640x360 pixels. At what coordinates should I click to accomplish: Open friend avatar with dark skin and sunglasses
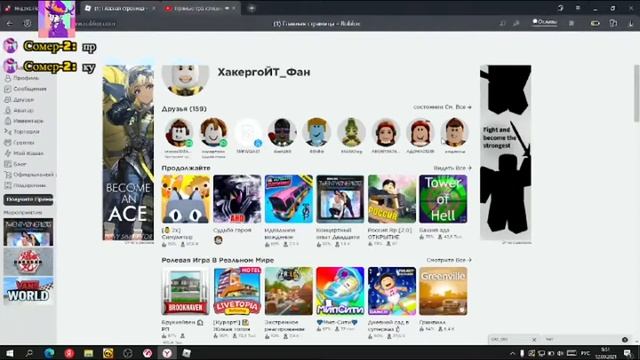(x=282, y=133)
